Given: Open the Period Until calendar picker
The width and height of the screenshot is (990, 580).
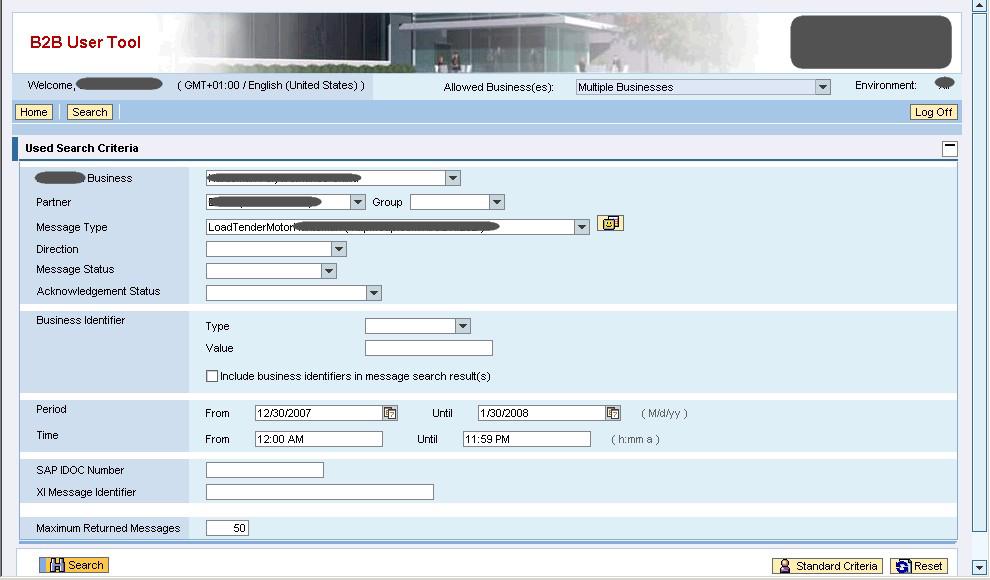Looking at the screenshot, I should click(x=613, y=413).
